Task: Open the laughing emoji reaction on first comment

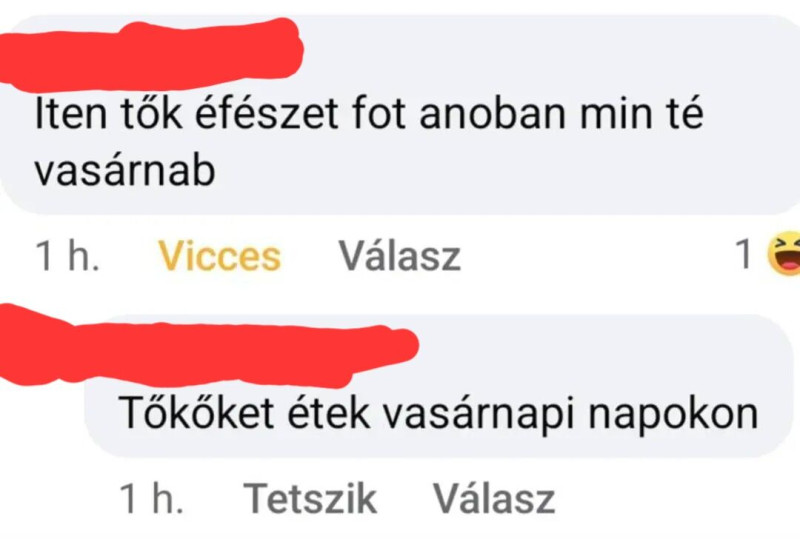Action: click(x=785, y=254)
